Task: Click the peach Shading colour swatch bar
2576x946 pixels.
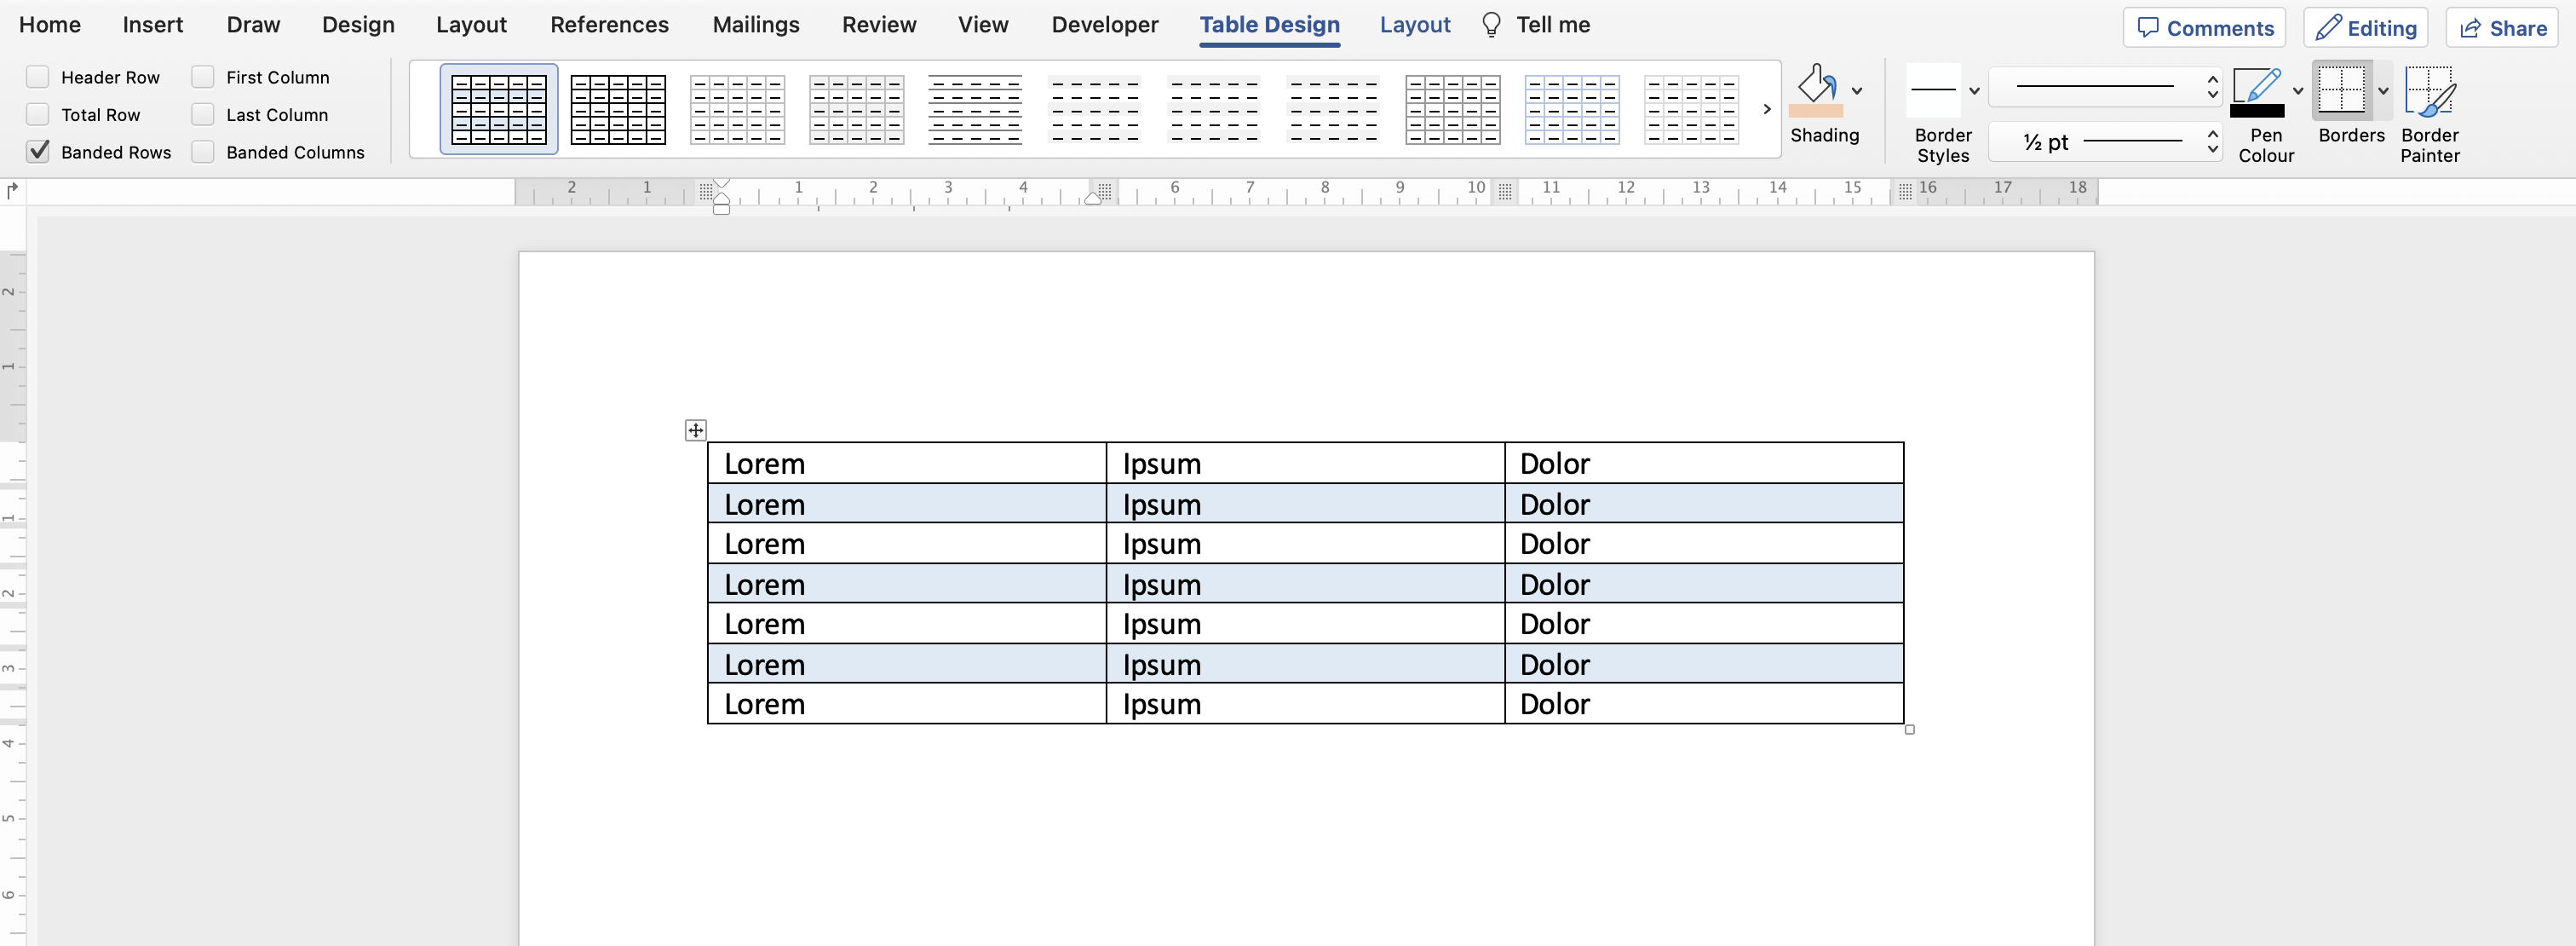Action: click(x=1815, y=111)
